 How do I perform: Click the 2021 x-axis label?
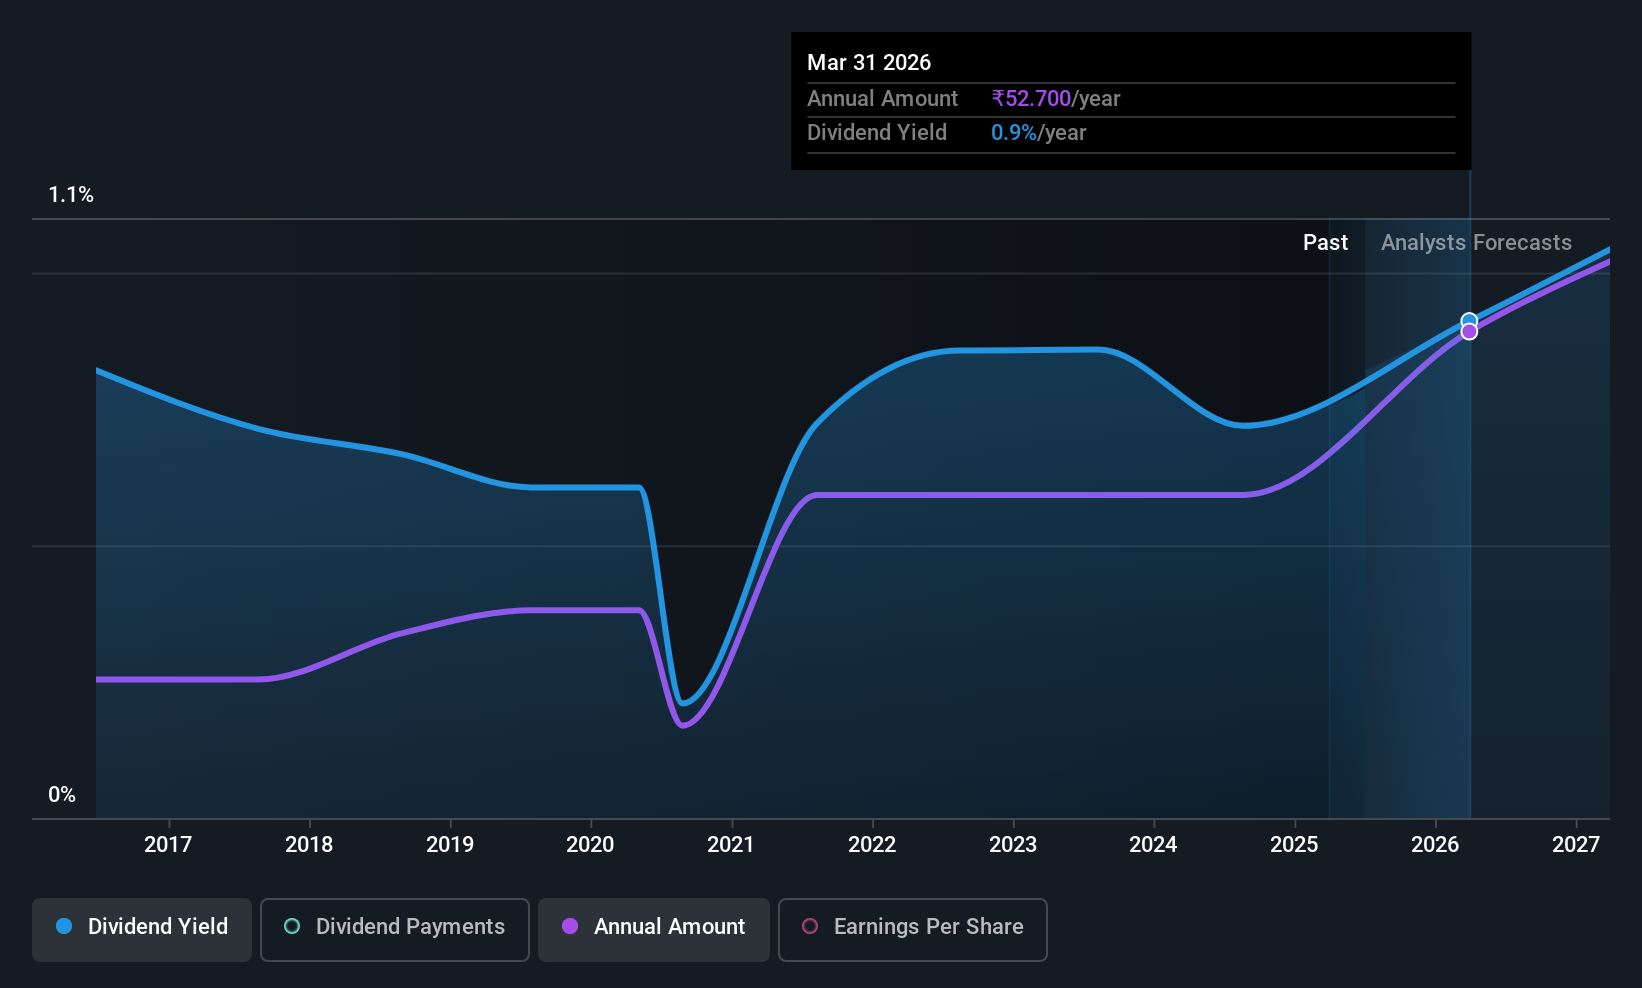[731, 845]
